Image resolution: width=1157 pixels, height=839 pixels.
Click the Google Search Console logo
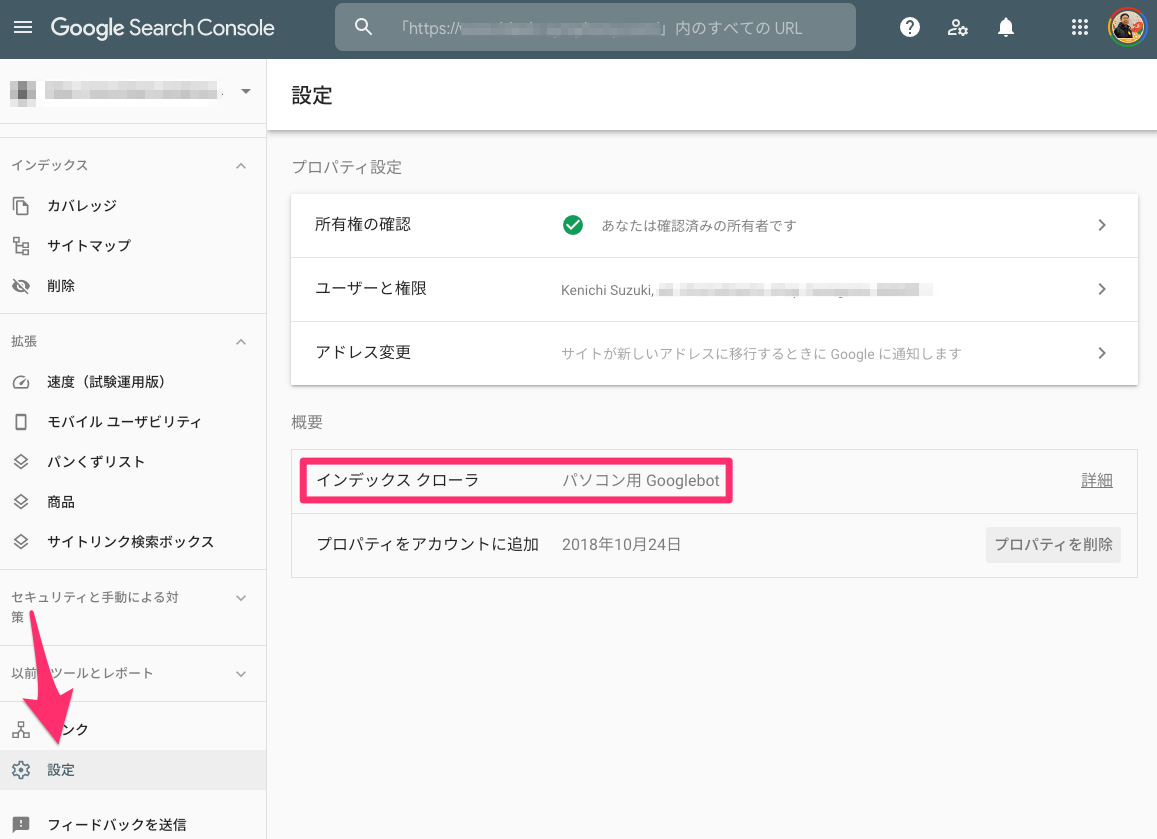click(x=162, y=28)
